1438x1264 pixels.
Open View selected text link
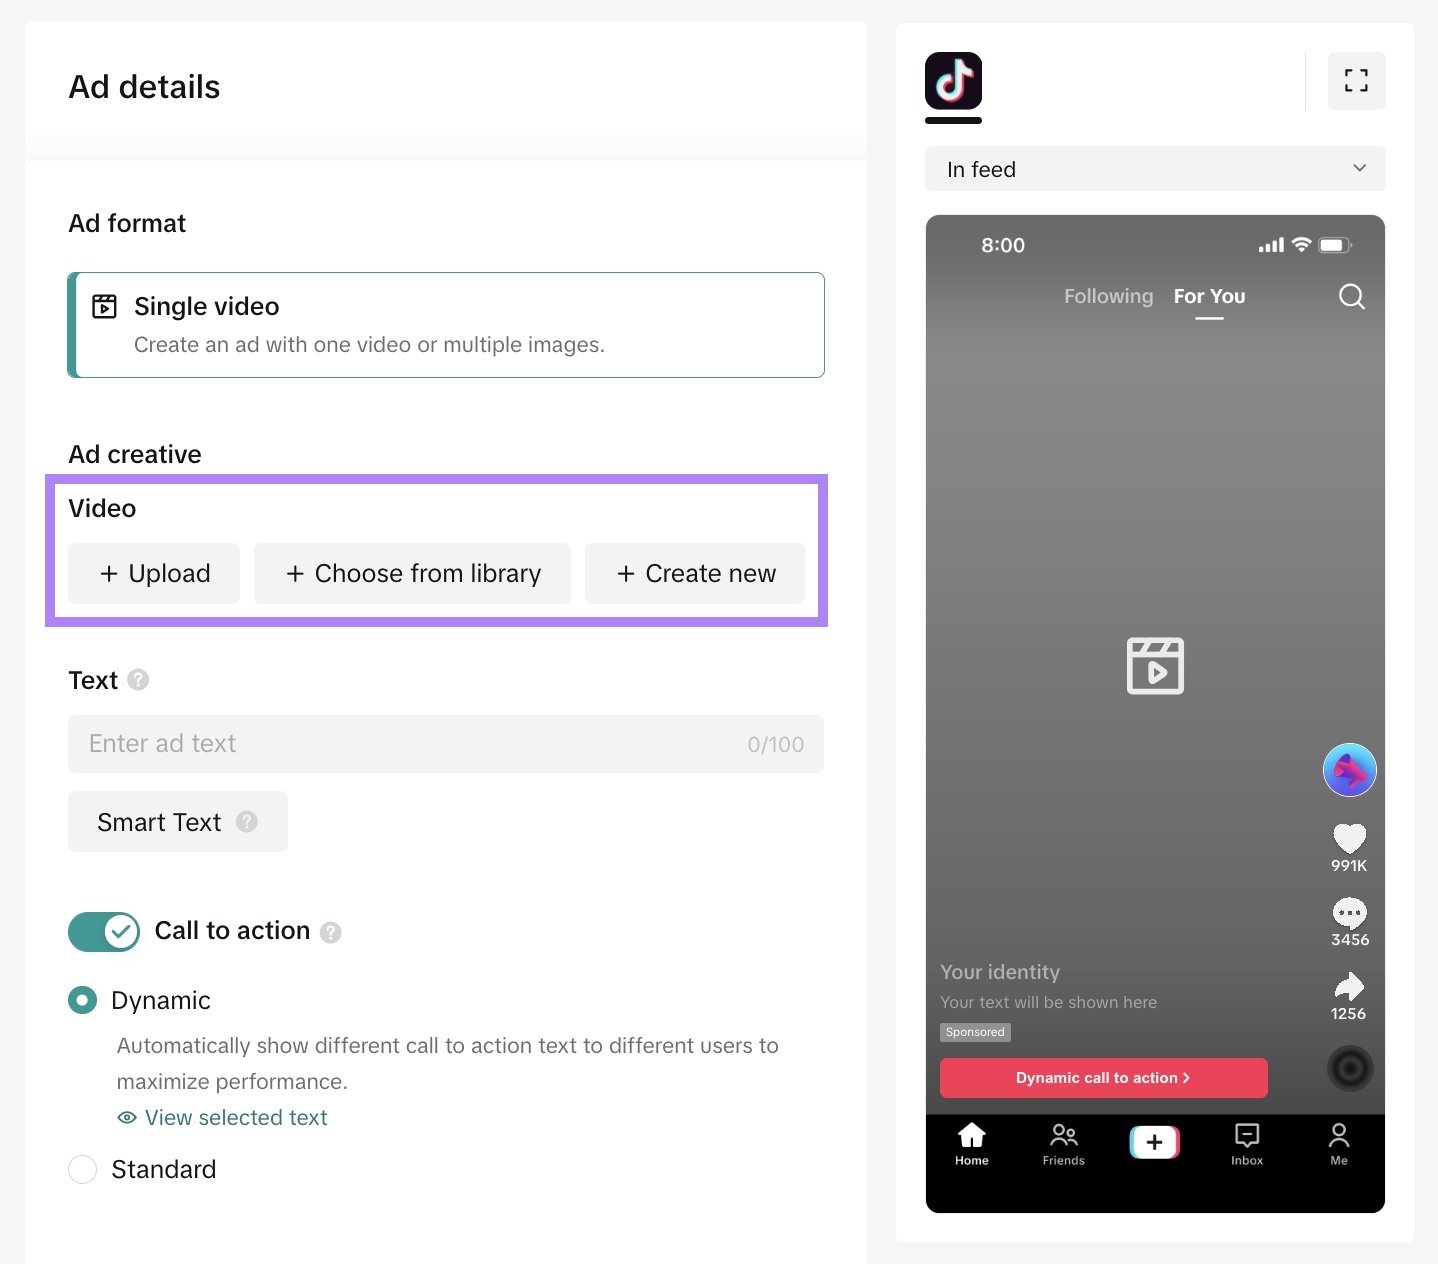coord(235,1117)
